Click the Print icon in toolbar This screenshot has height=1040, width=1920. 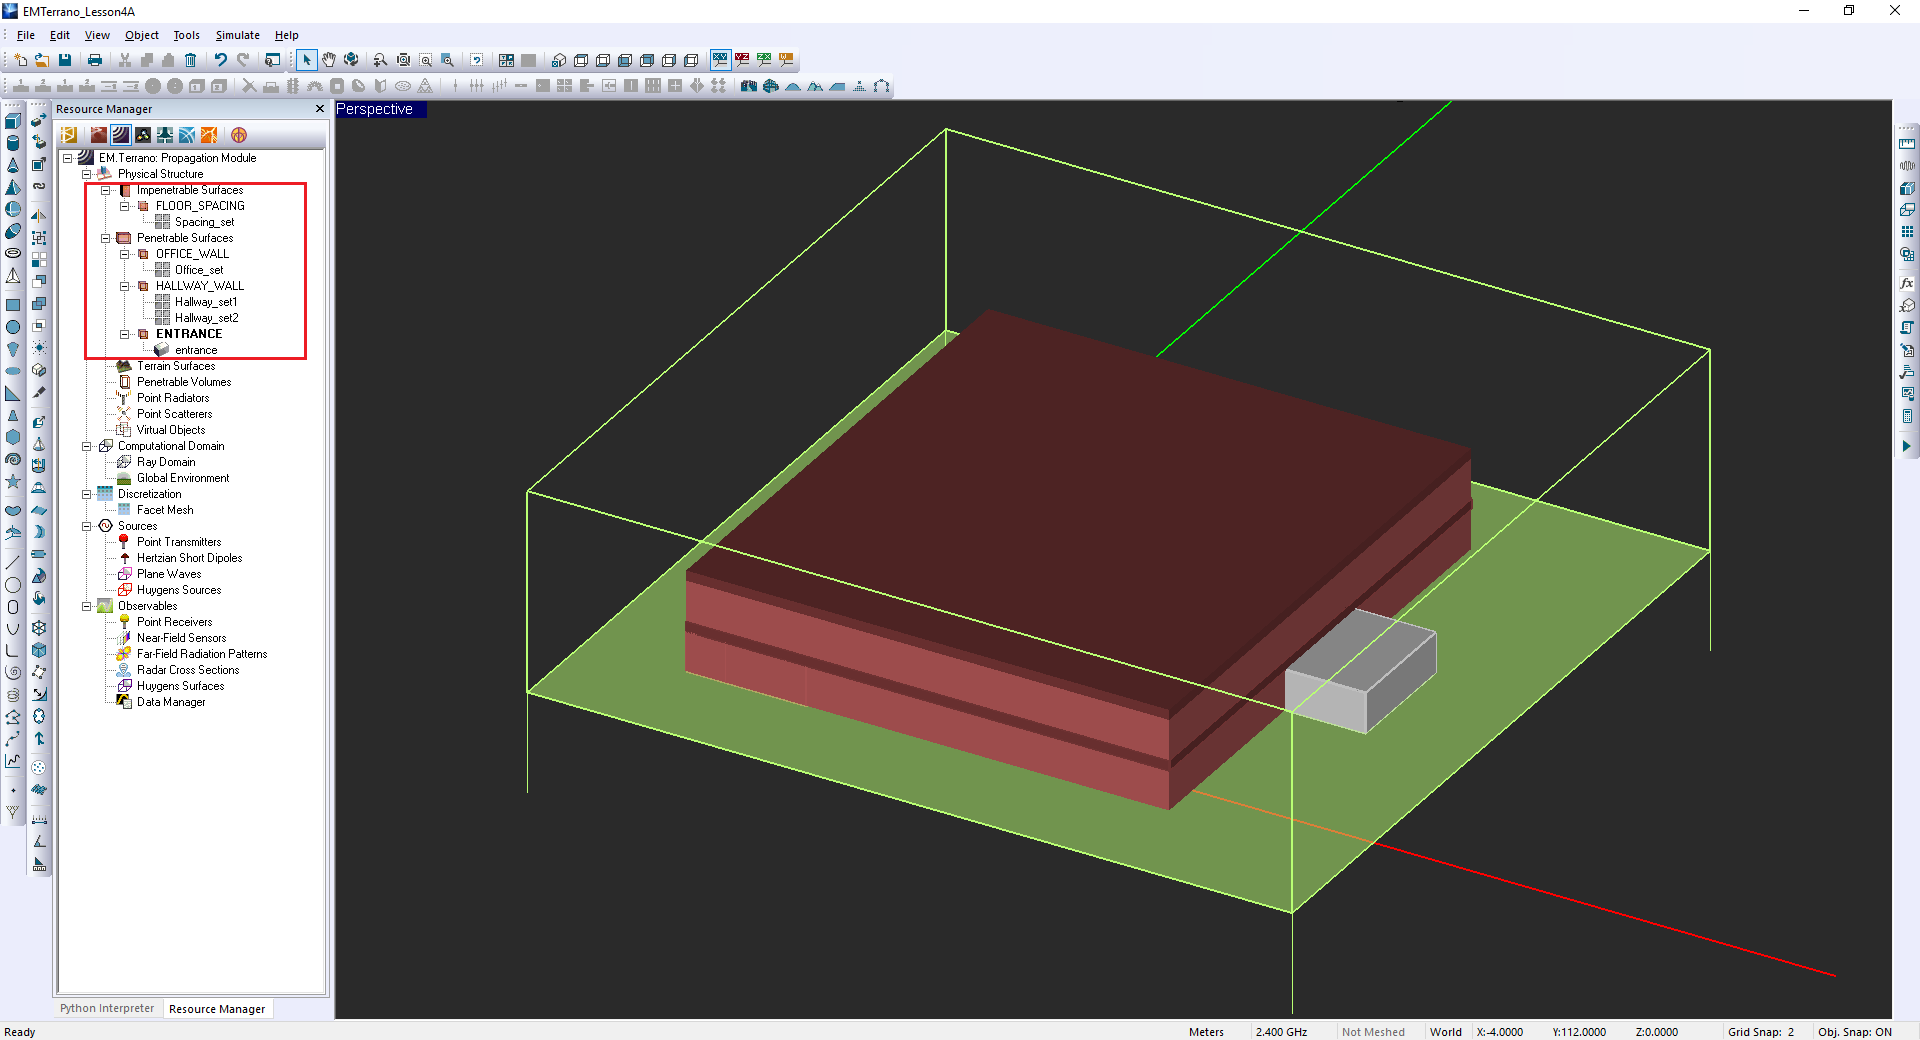pos(95,60)
